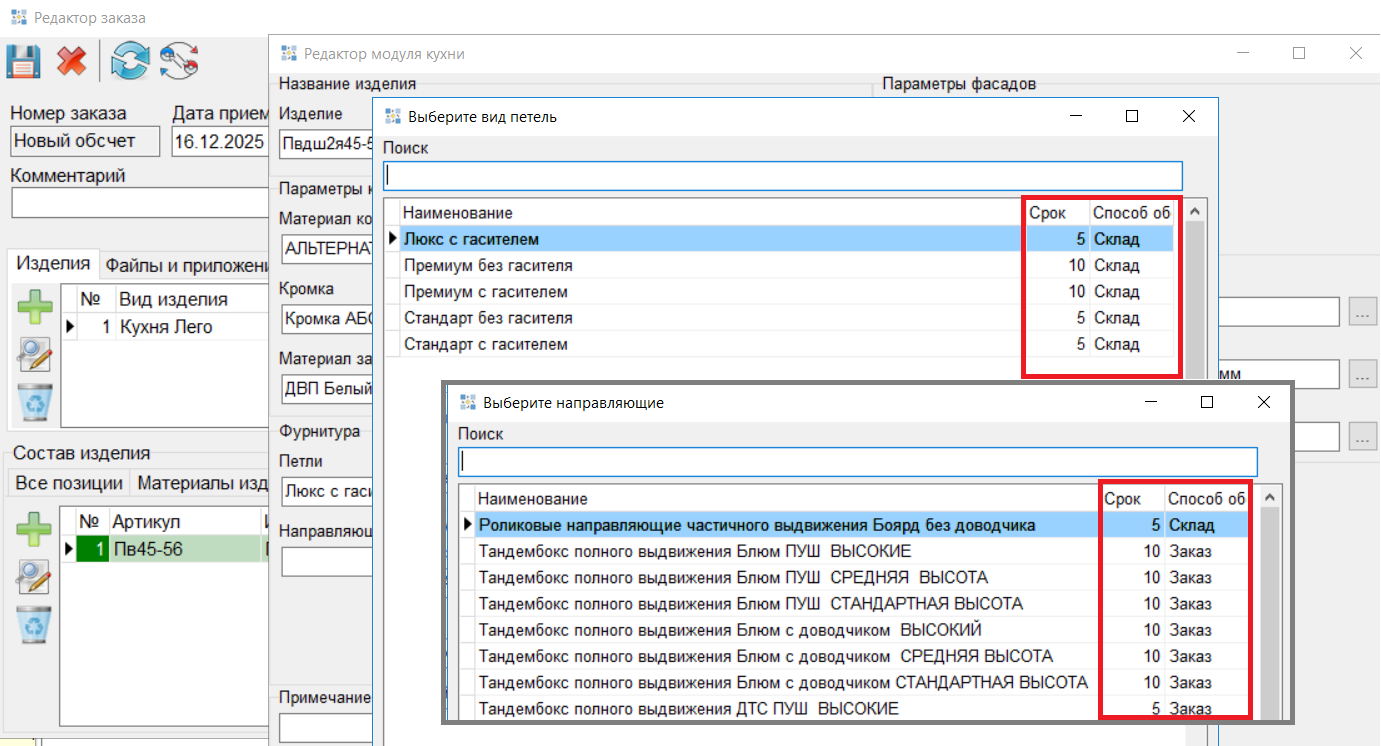Screen dimensions: 1381x746
Task: Click the blue refresh arrows icon
Action: [x=130, y=62]
